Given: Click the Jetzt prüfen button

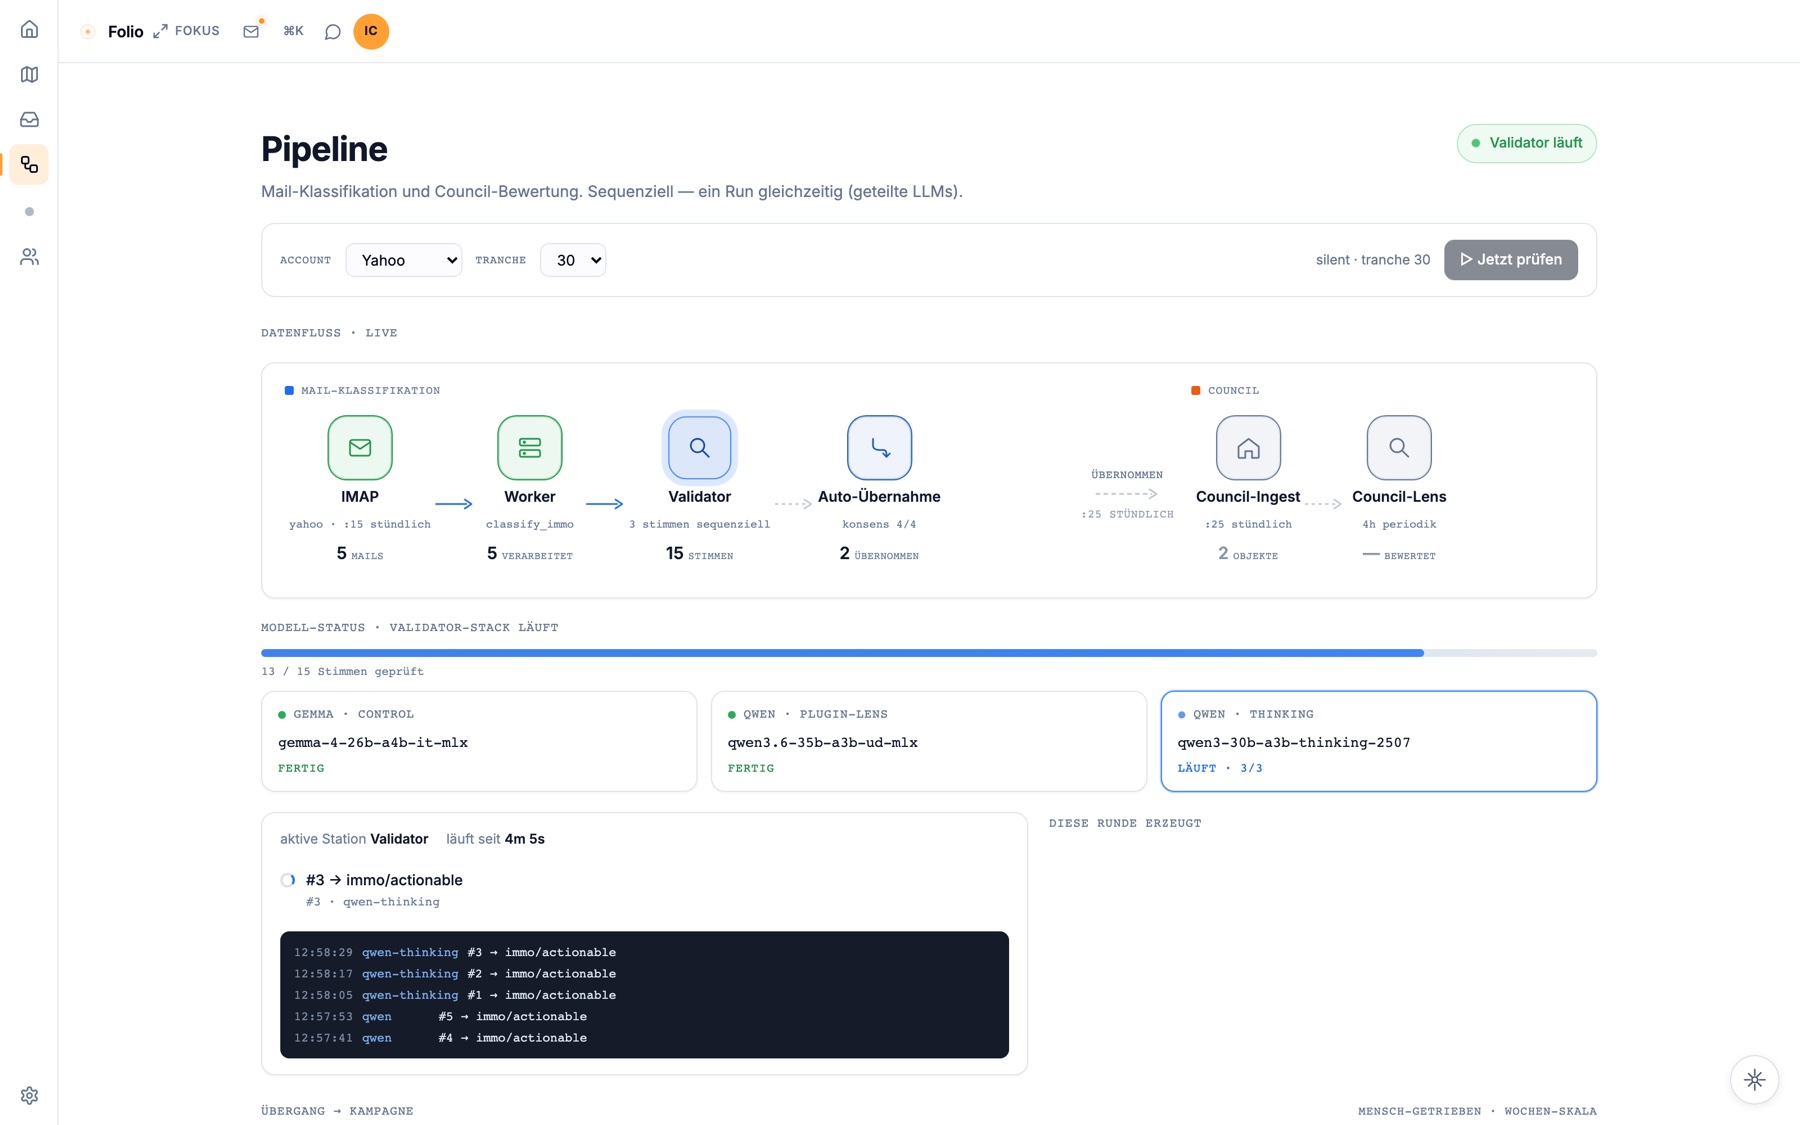Looking at the screenshot, I should (x=1510, y=260).
